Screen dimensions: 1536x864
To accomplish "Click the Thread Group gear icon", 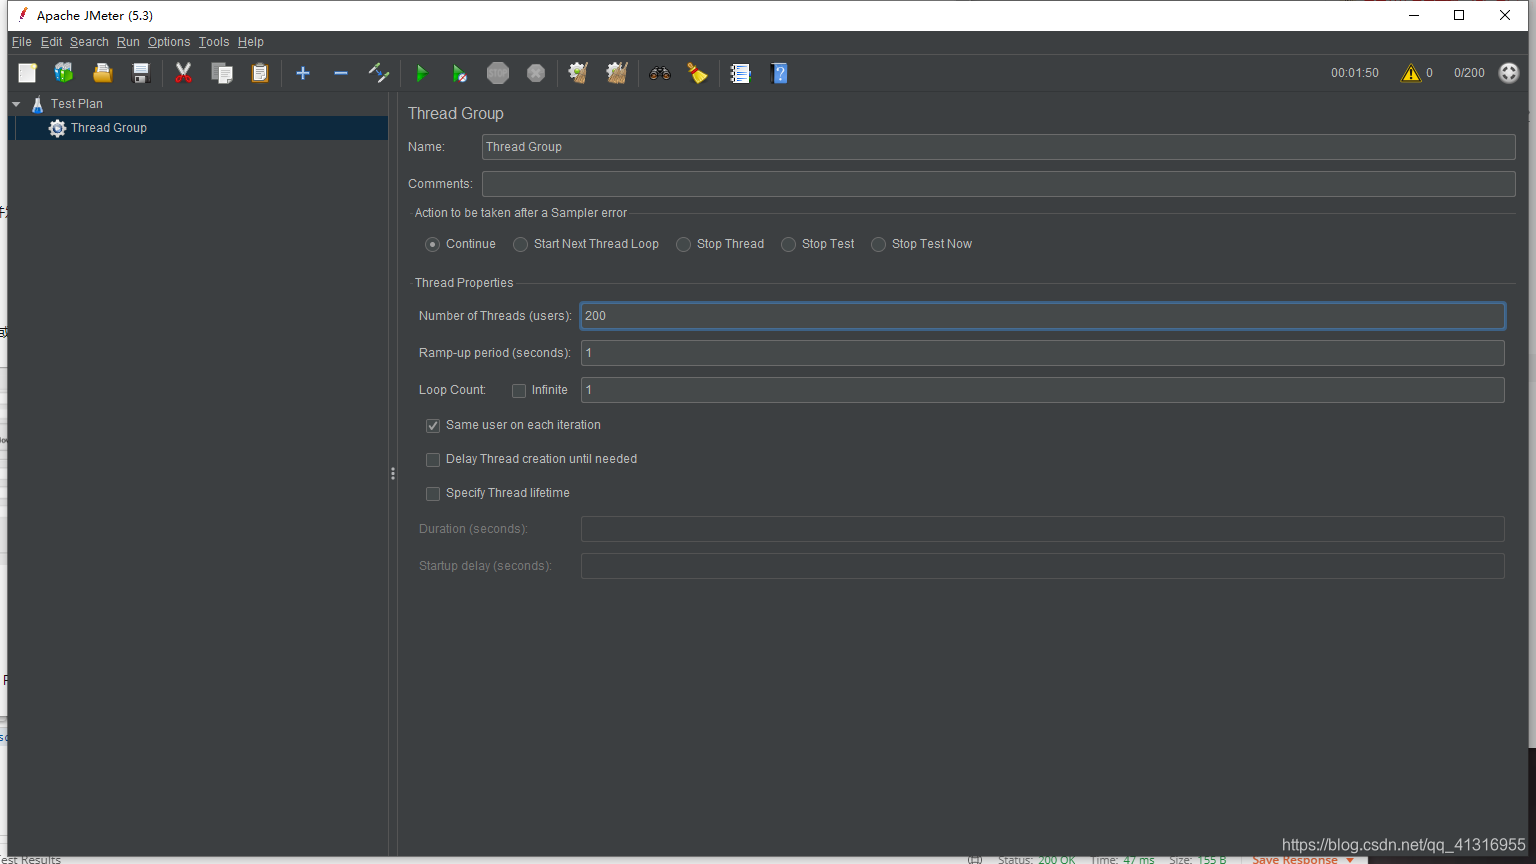I will [57, 128].
